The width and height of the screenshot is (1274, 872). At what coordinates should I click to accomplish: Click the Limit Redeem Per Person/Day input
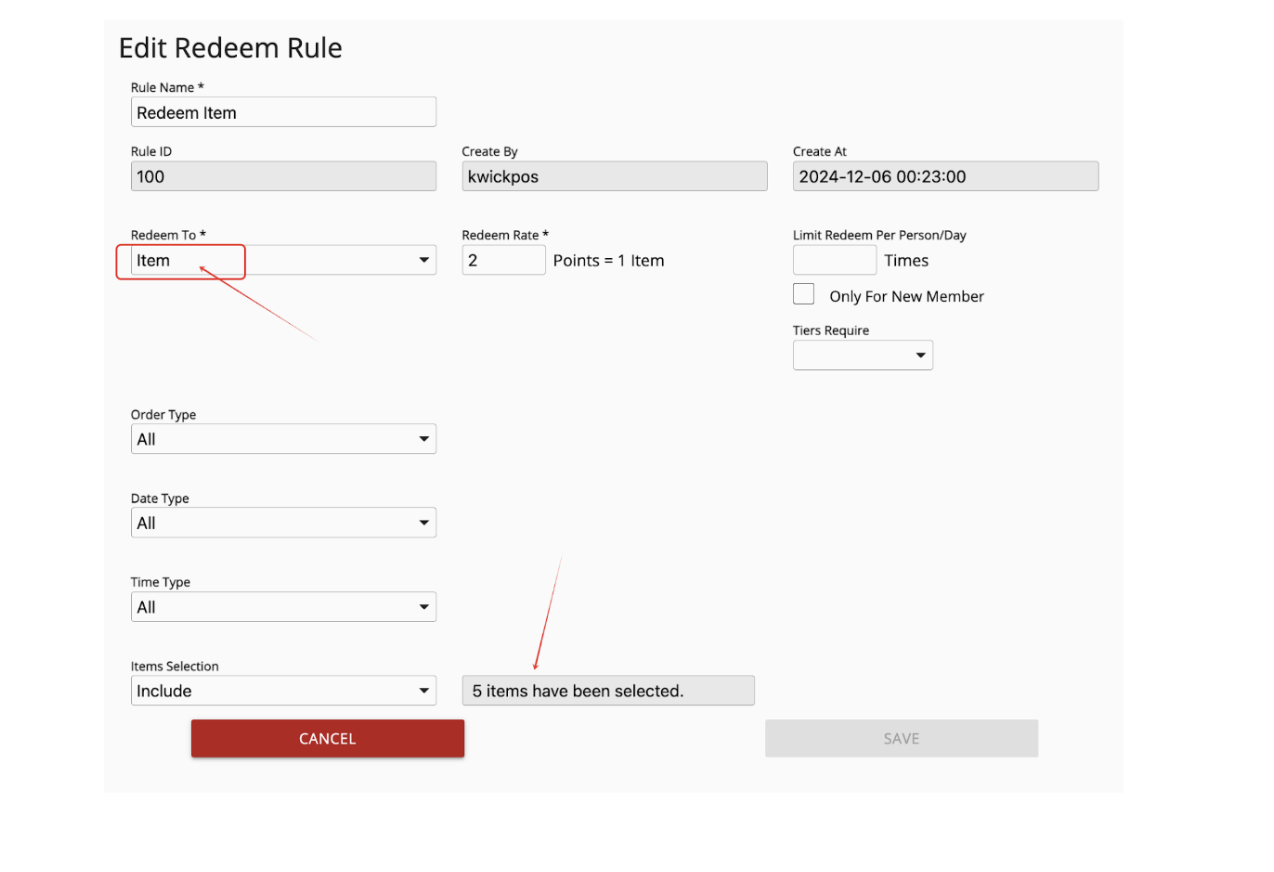834,260
